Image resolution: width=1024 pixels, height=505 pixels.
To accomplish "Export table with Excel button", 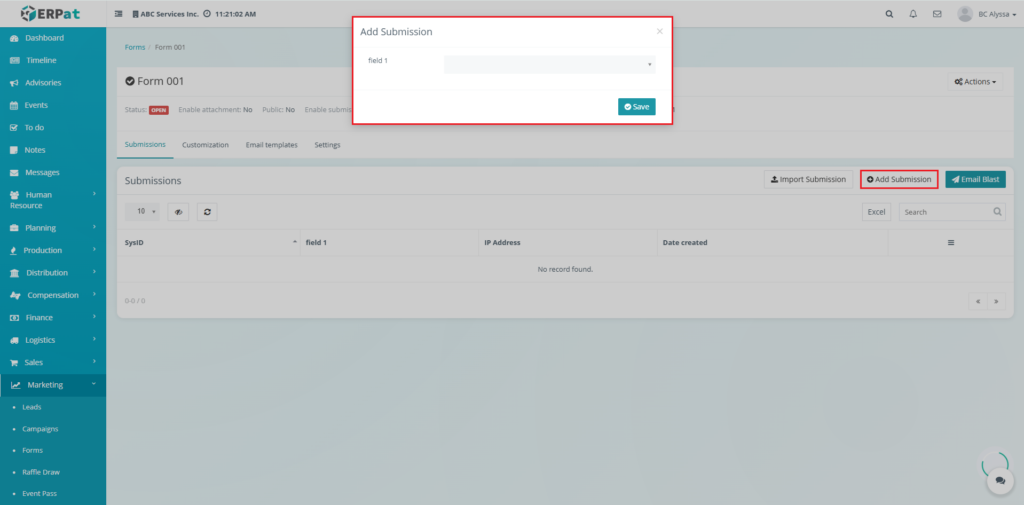I will [x=876, y=212].
